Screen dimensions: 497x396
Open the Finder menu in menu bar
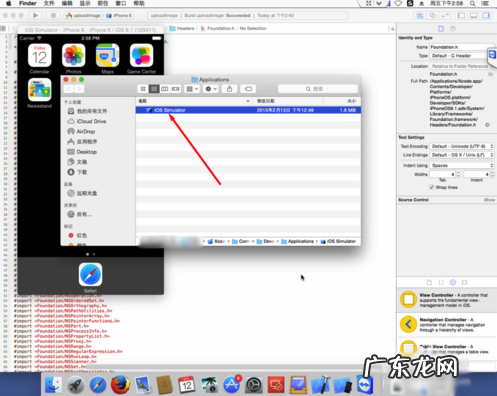click(x=28, y=3)
